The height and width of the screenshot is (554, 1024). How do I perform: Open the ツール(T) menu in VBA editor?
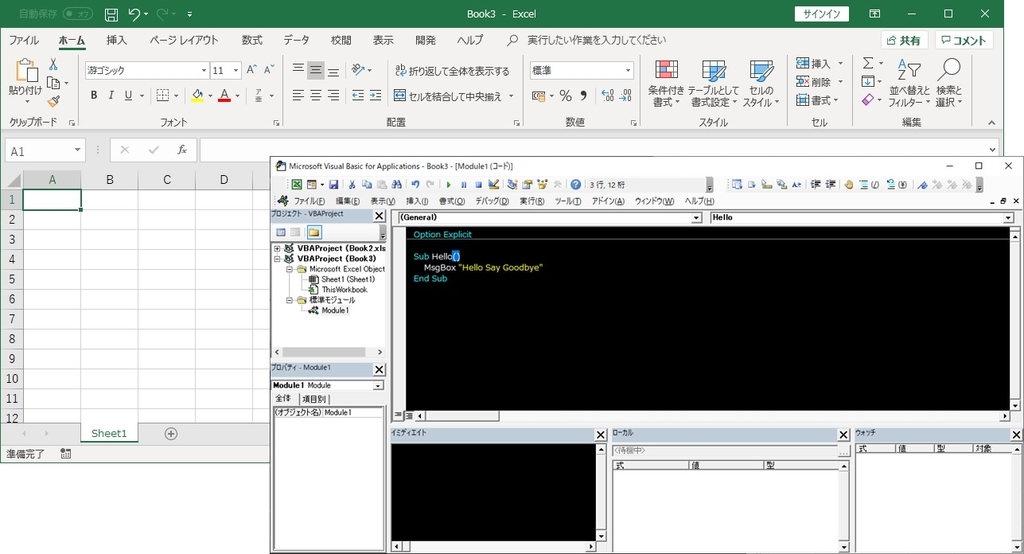click(568, 201)
